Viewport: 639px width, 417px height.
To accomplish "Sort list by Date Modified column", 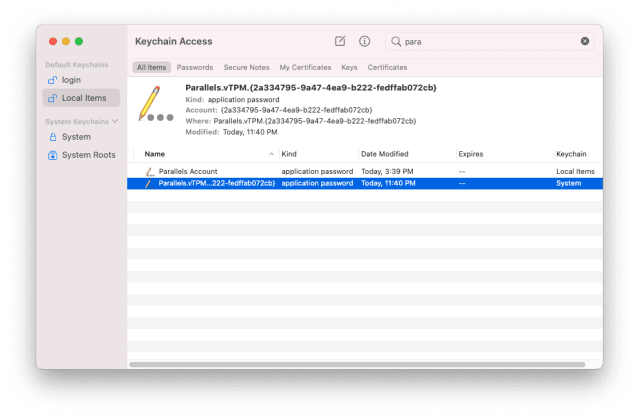I will [x=384, y=154].
